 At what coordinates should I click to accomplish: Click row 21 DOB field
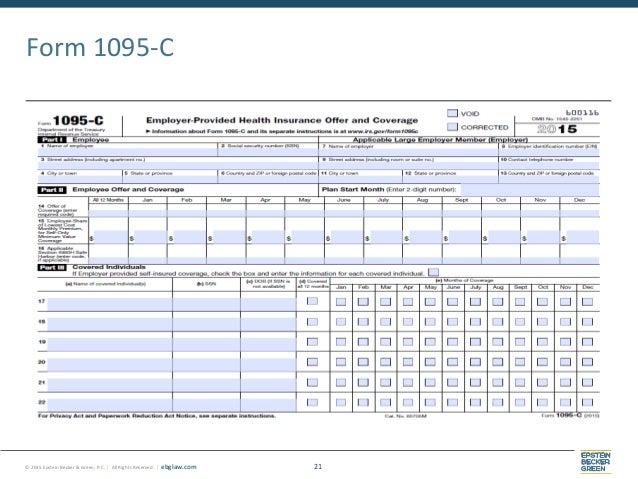(x=269, y=385)
